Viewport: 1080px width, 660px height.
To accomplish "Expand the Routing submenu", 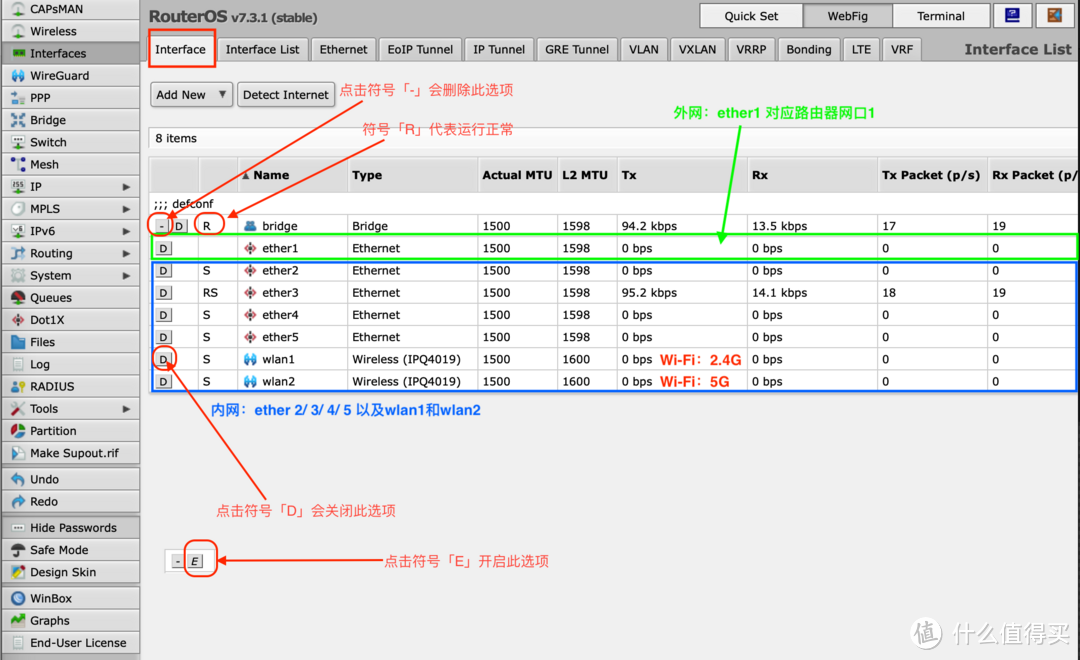I will coord(126,254).
